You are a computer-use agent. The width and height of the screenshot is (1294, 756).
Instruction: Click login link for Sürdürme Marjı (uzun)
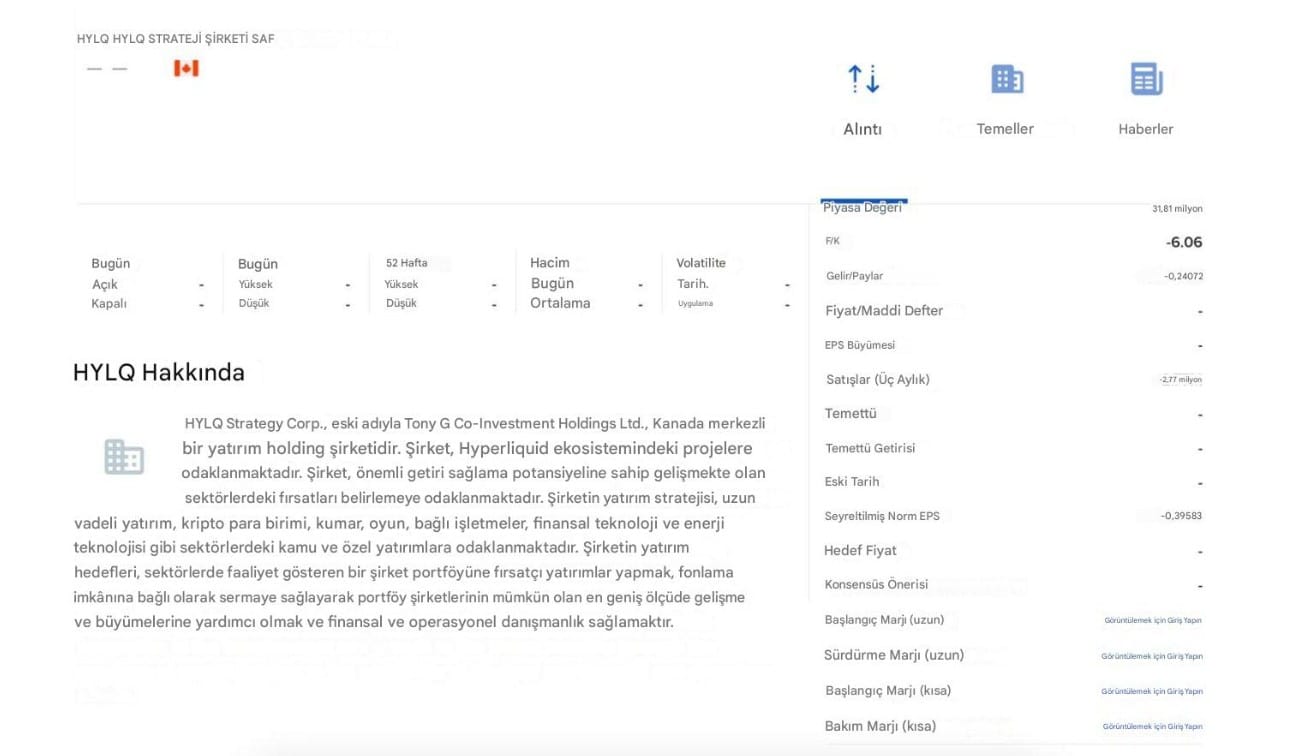point(1152,657)
